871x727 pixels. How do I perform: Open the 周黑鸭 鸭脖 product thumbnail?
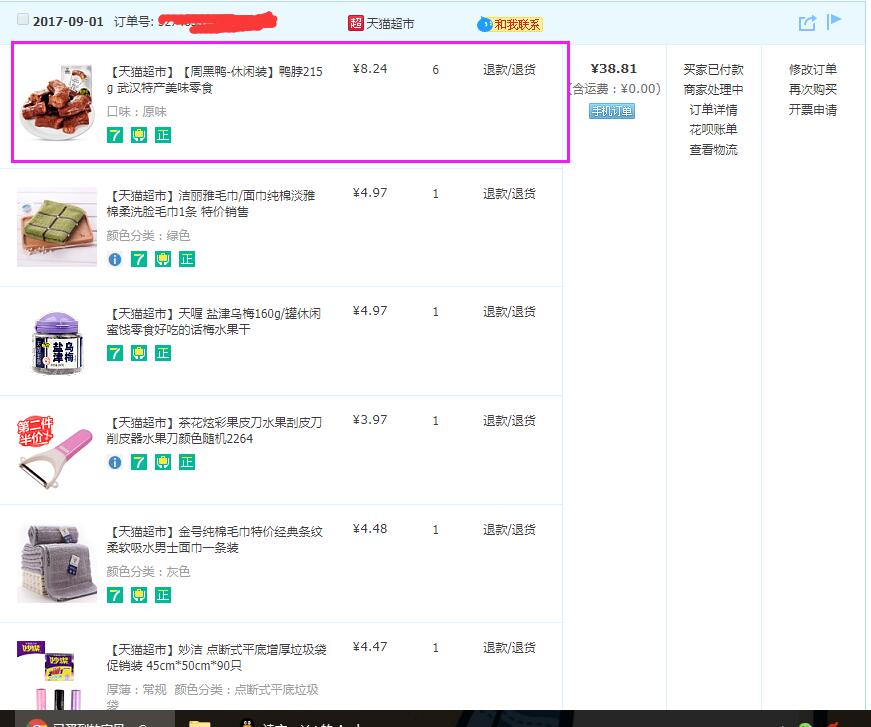pyautogui.click(x=57, y=102)
